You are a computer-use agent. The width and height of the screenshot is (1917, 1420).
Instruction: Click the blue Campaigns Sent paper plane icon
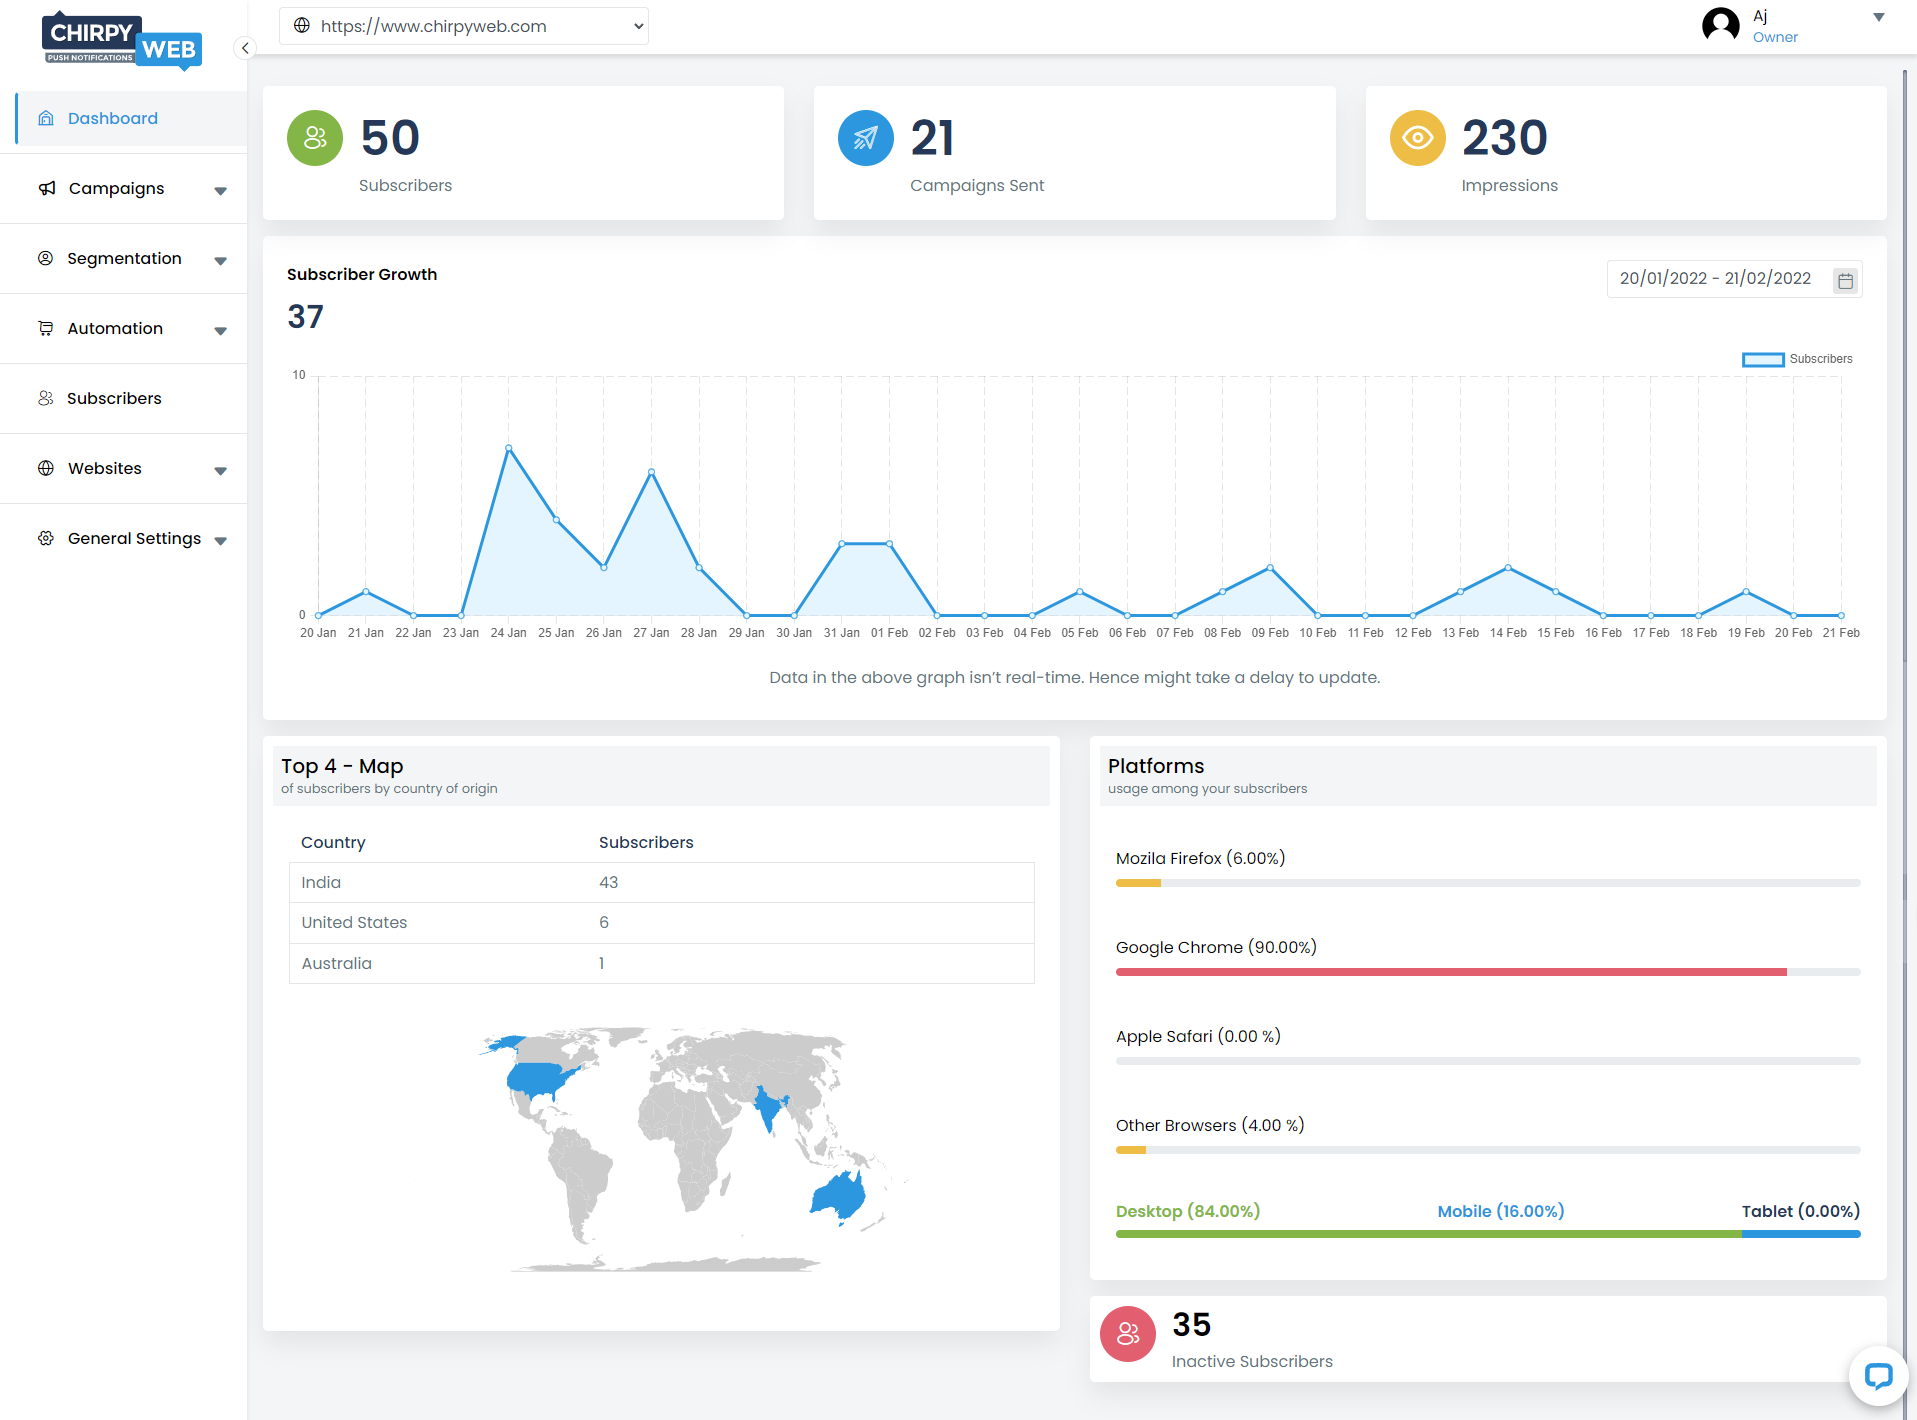pos(866,138)
